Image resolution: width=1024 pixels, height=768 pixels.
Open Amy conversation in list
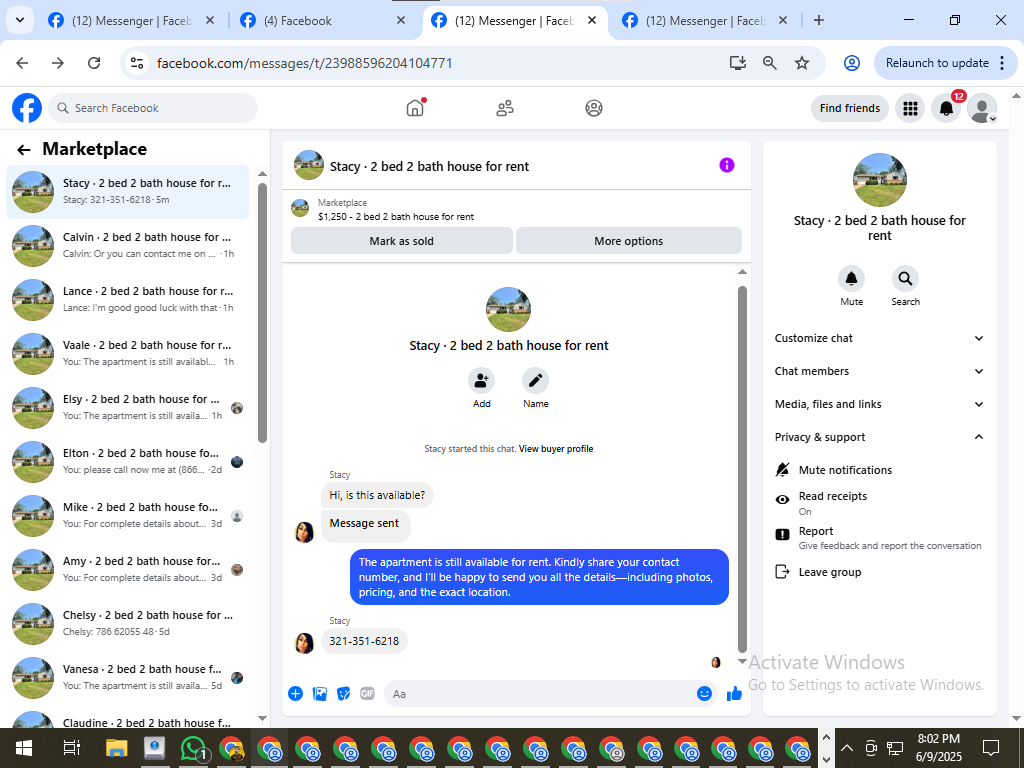tap(127, 569)
